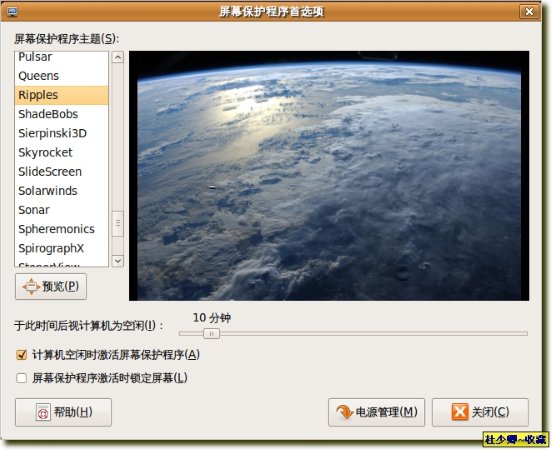Click the orange X icon on the close button
This screenshot has height=450, width=552.
click(x=459, y=412)
